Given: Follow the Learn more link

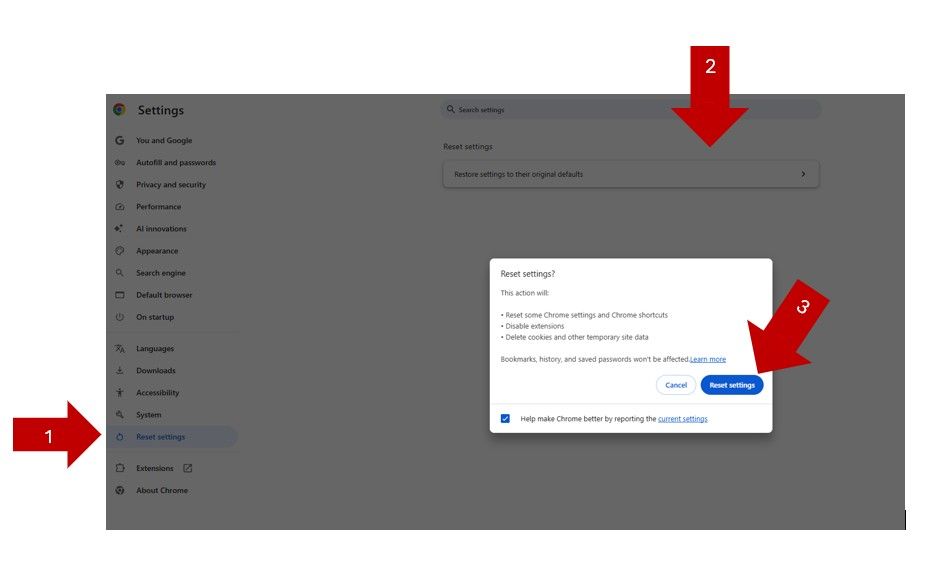Looking at the screenshot, I should pyautogui.click(x=708, y=359).
